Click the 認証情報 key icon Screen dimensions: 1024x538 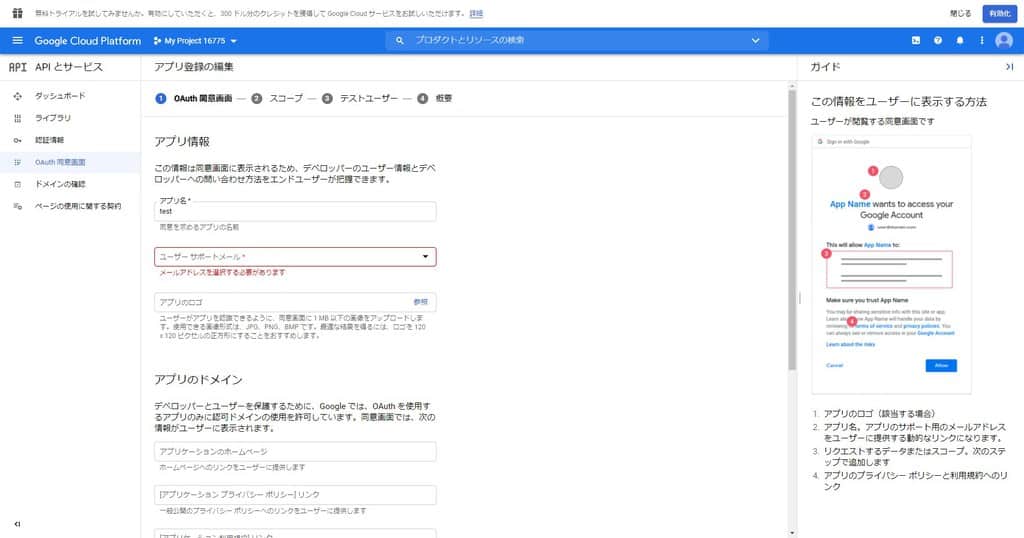click(18, 140)
